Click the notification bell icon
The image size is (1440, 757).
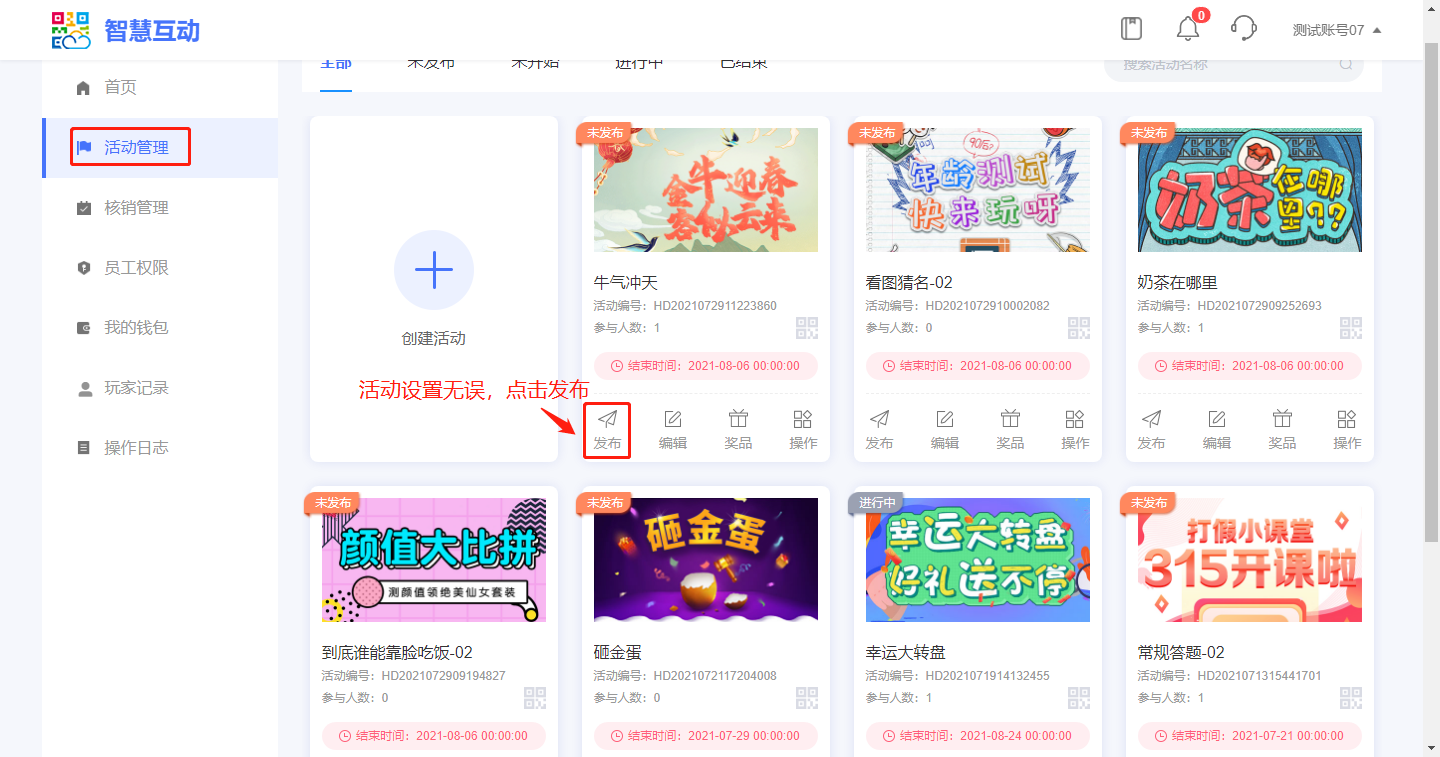click(1187, 29)
